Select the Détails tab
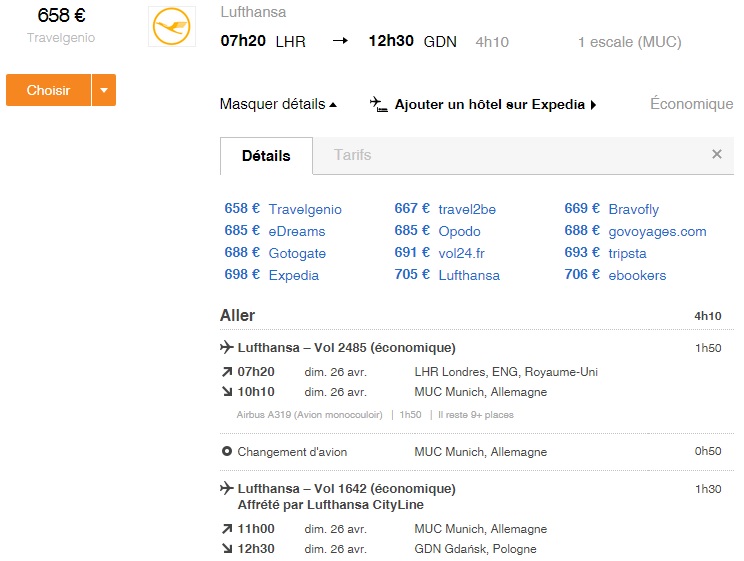Image resolution: width=744 pixels, height=561 pixels. [266, 156]
